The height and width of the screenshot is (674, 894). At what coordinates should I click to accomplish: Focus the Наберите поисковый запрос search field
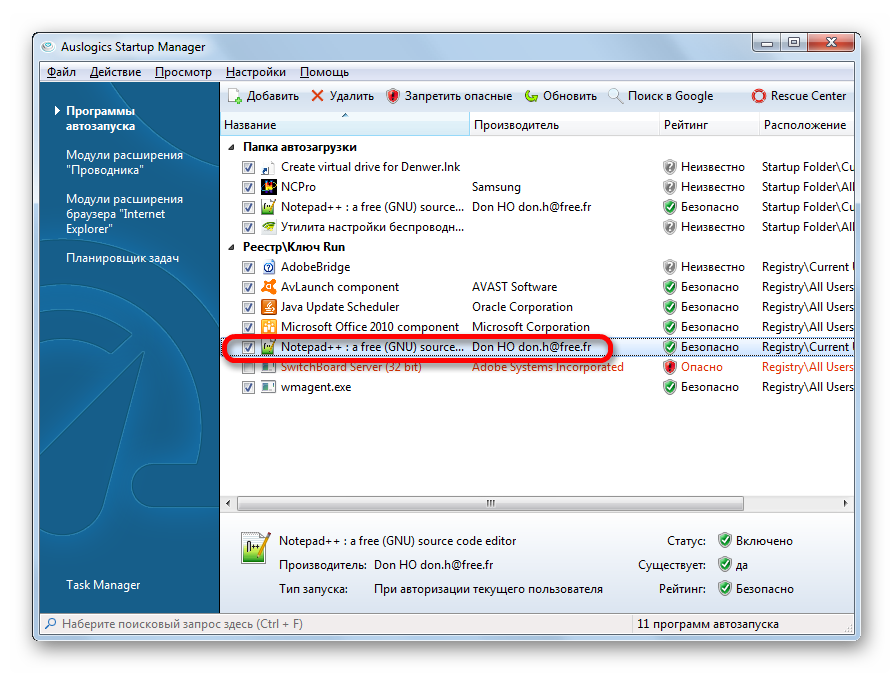pos(336,623)
